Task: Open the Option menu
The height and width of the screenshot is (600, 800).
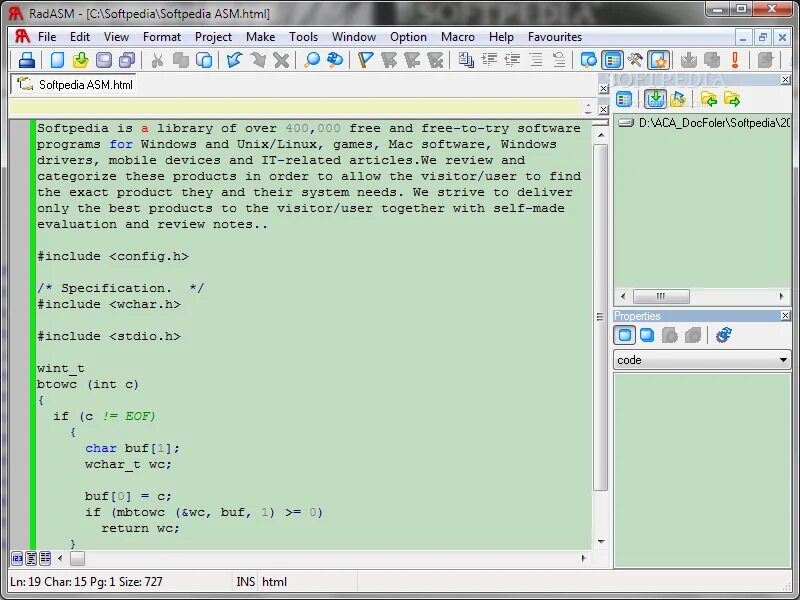Action: tap(408, 37)
